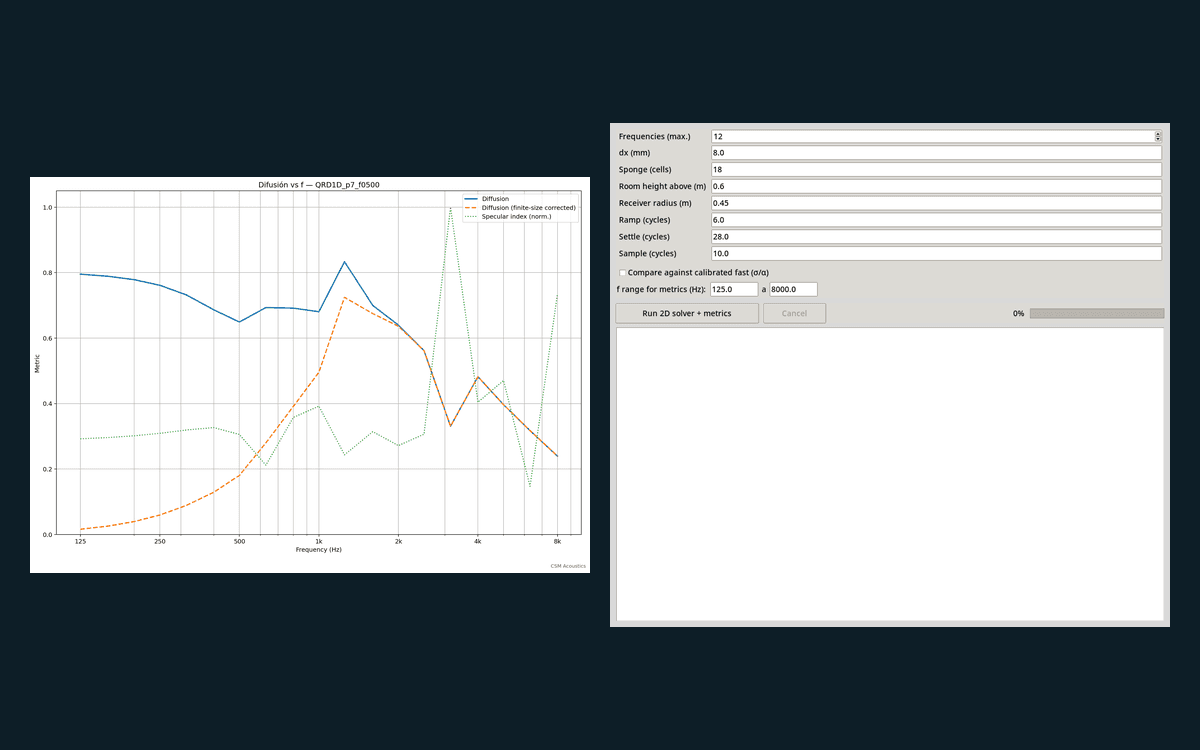The image size is (1200, 750).
Task: Click the Receiver radius (m) field
Action: click(936, 203)
